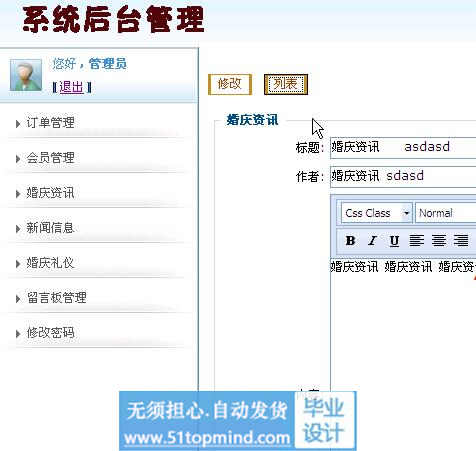Open the 修改密码 sidebar item
476x451 pixels.
click(x=50, y=333)
